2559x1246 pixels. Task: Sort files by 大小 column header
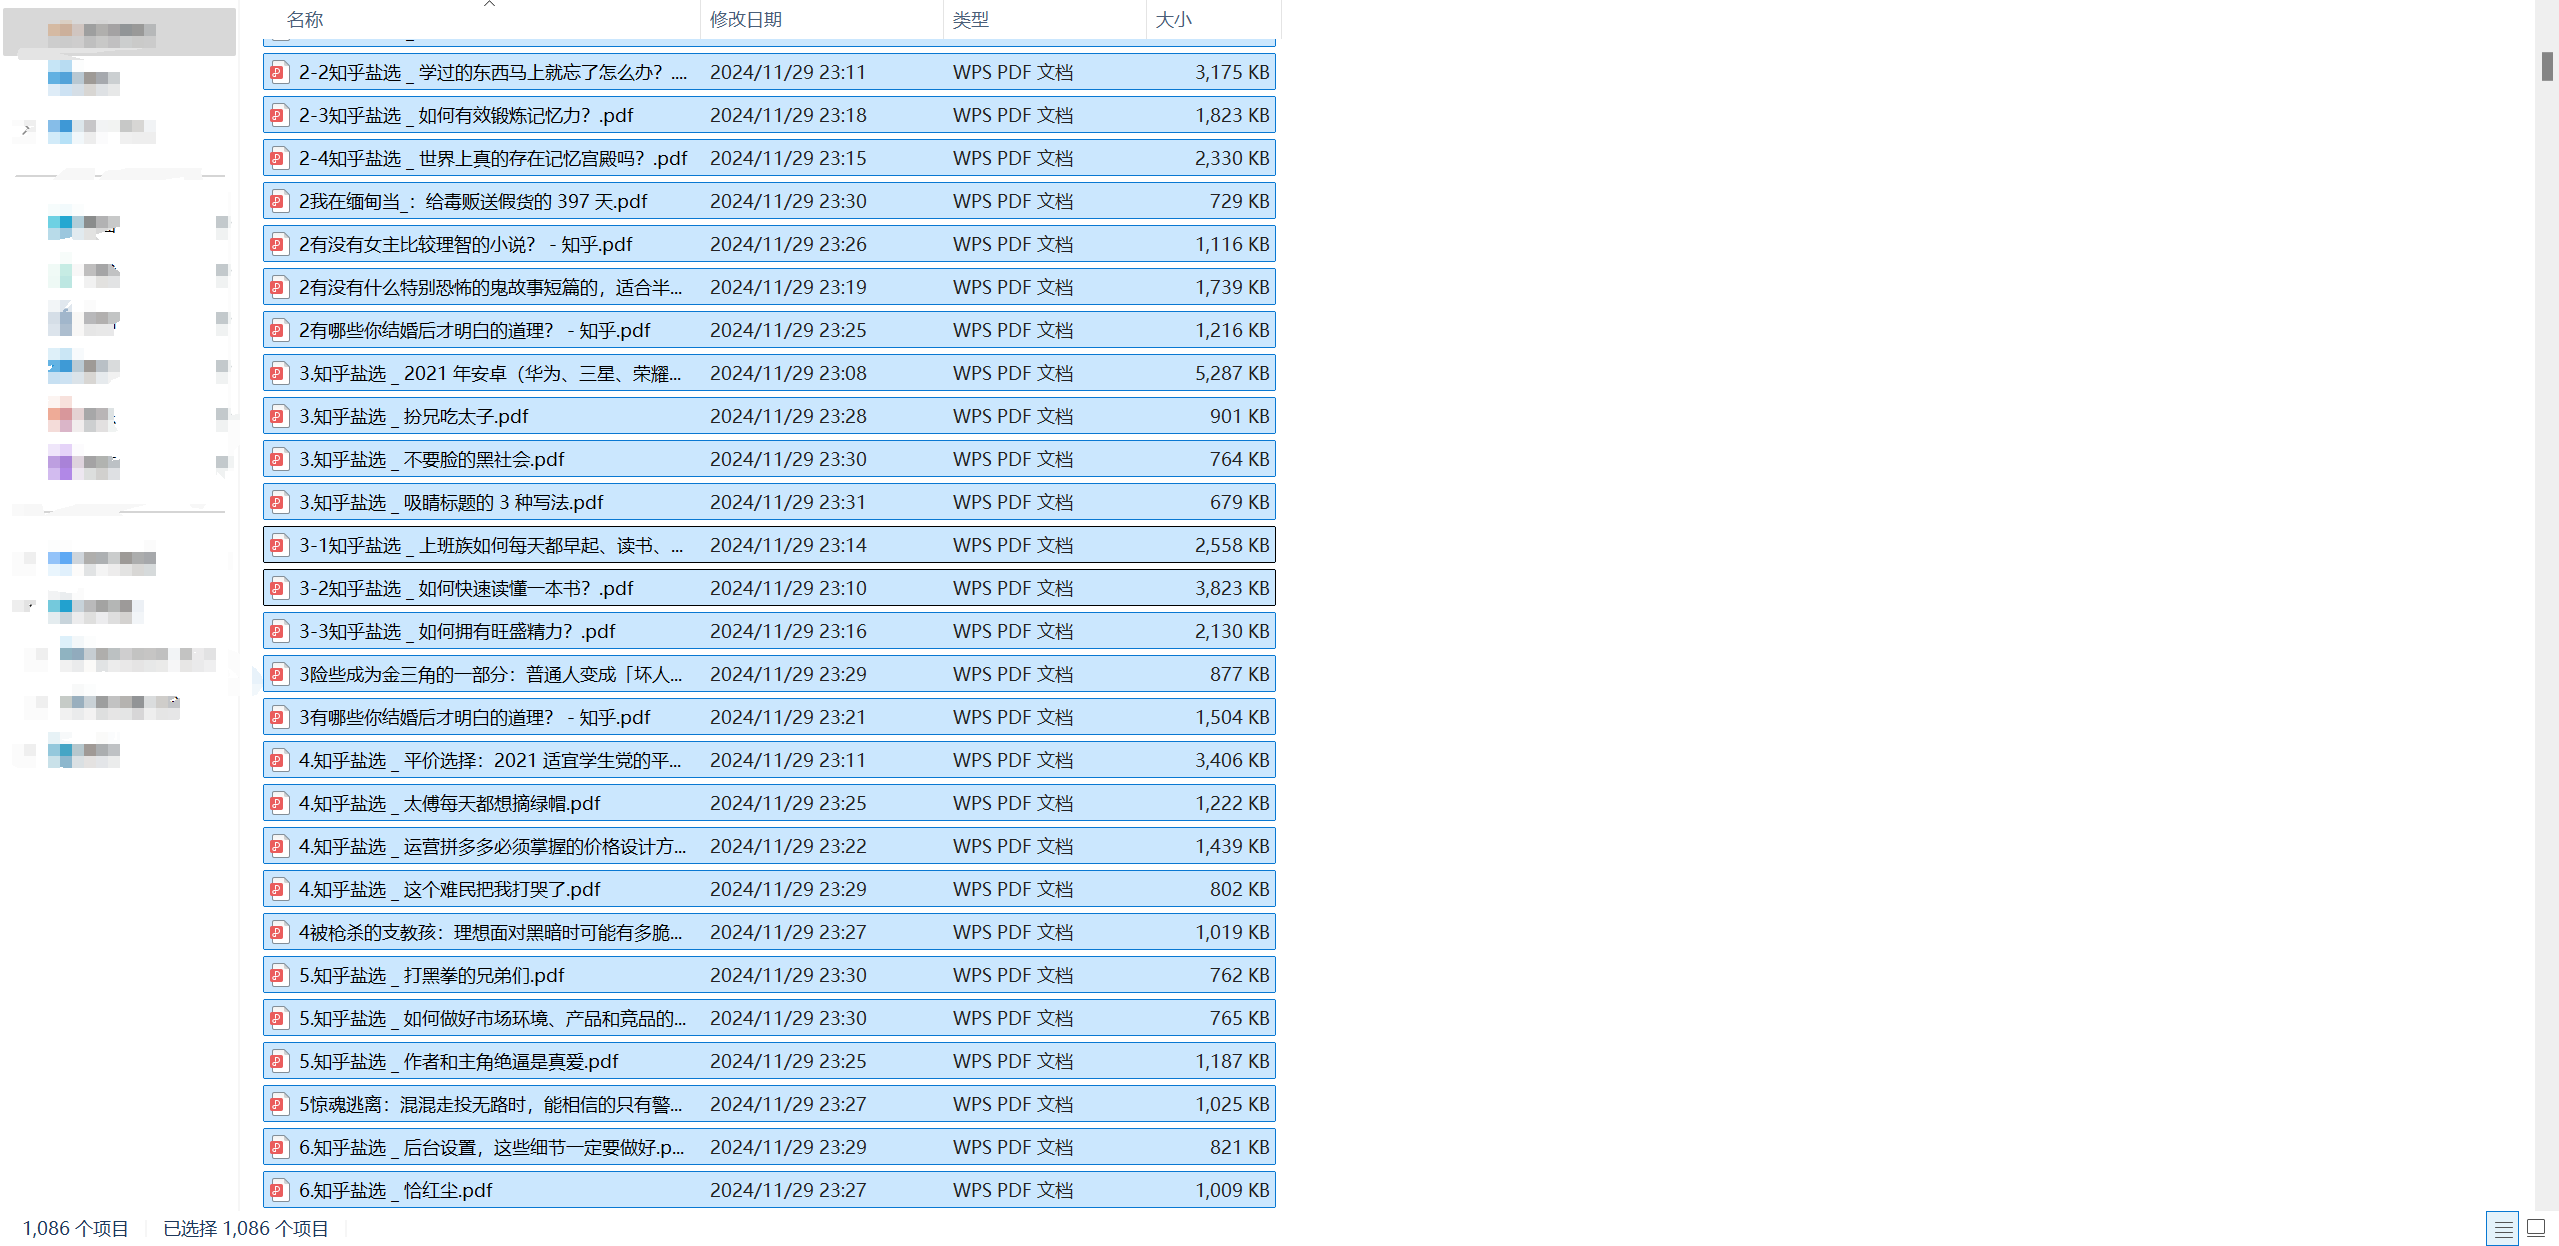1173,20
